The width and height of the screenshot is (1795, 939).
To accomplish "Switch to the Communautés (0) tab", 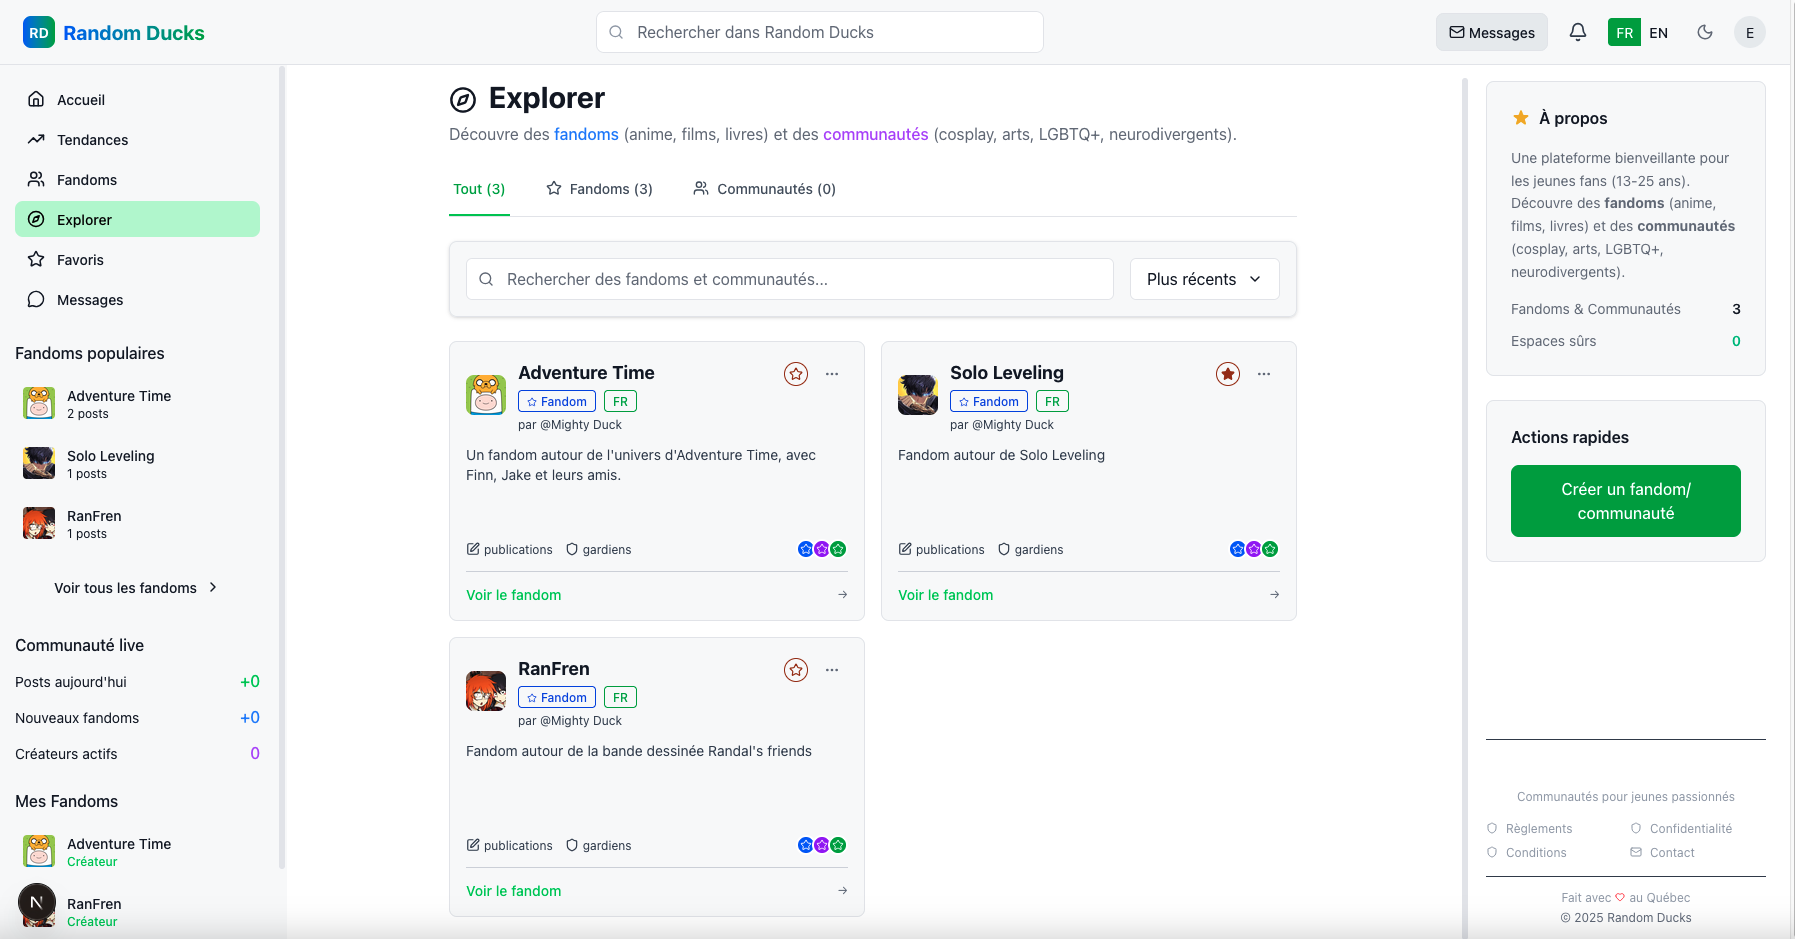I will click(764, 188).
